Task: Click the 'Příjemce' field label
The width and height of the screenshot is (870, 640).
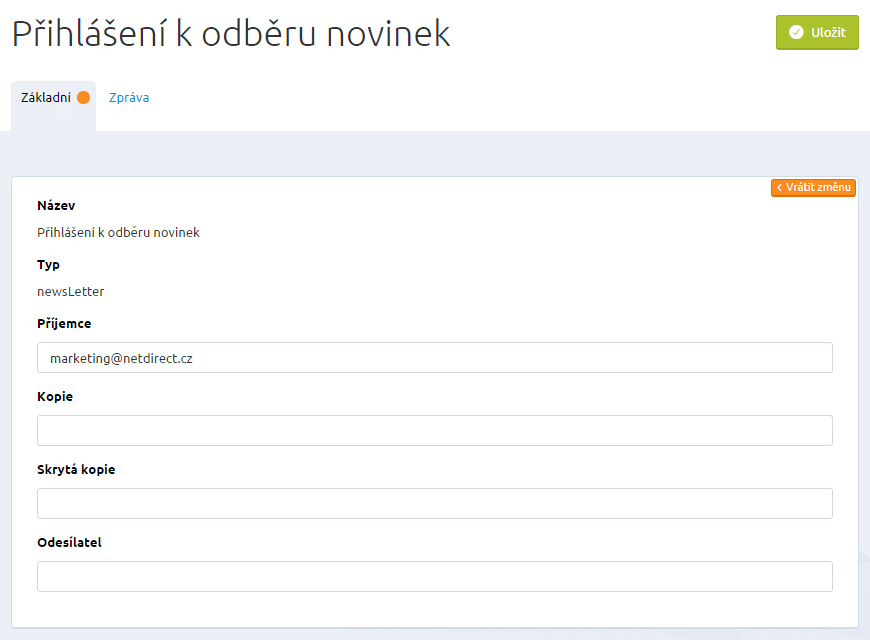Action: pos(64,324)
